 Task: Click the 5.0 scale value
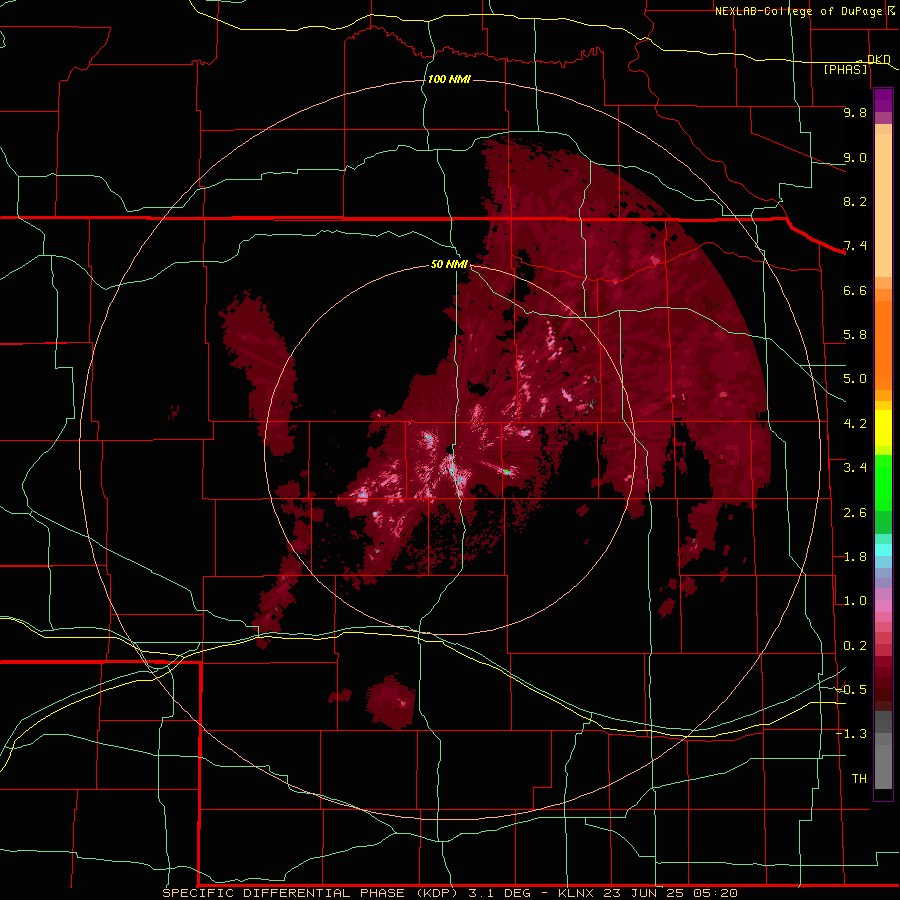click(855, 379)
